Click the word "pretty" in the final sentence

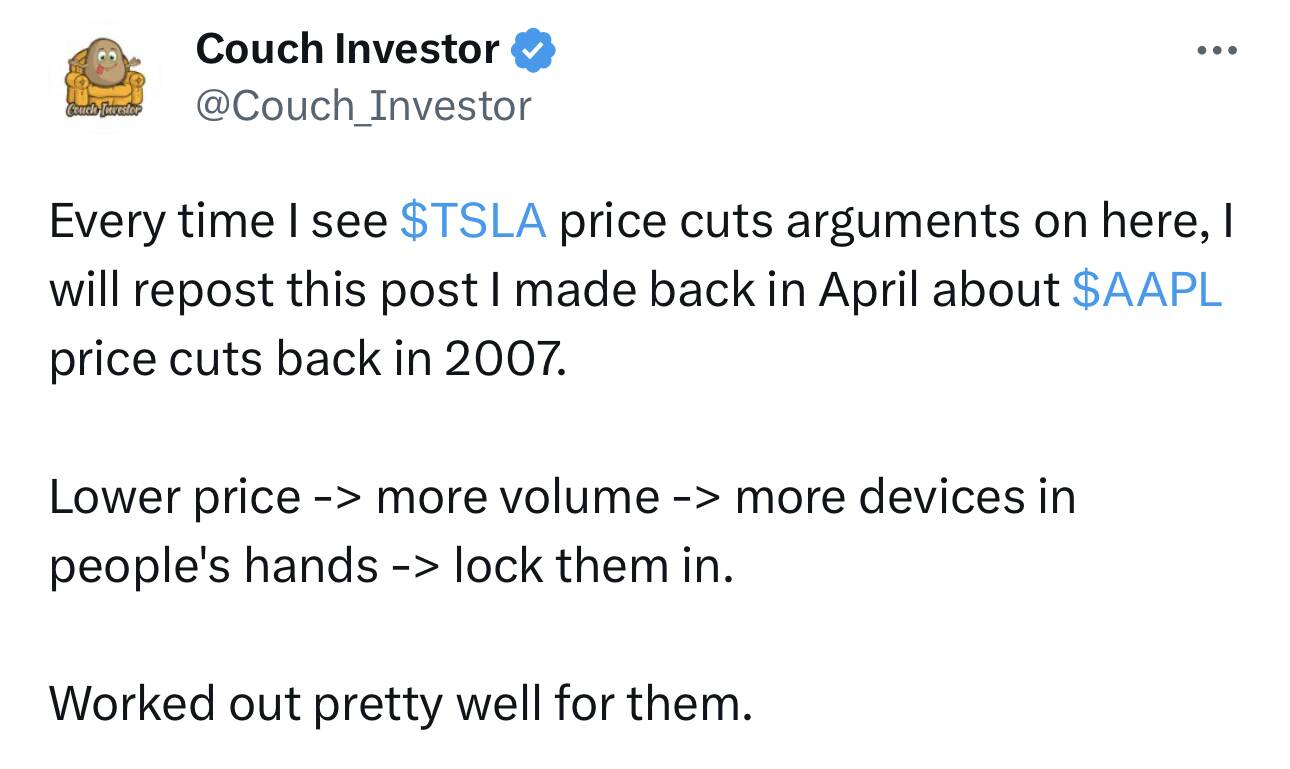pyautogui.click(x=379, y=703)
